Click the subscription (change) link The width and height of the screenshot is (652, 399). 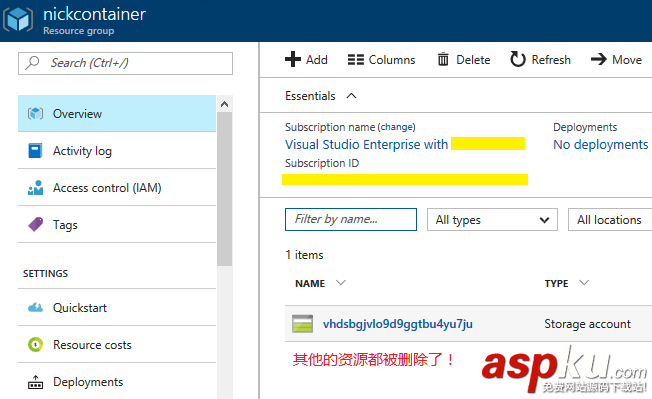(396, 127)
